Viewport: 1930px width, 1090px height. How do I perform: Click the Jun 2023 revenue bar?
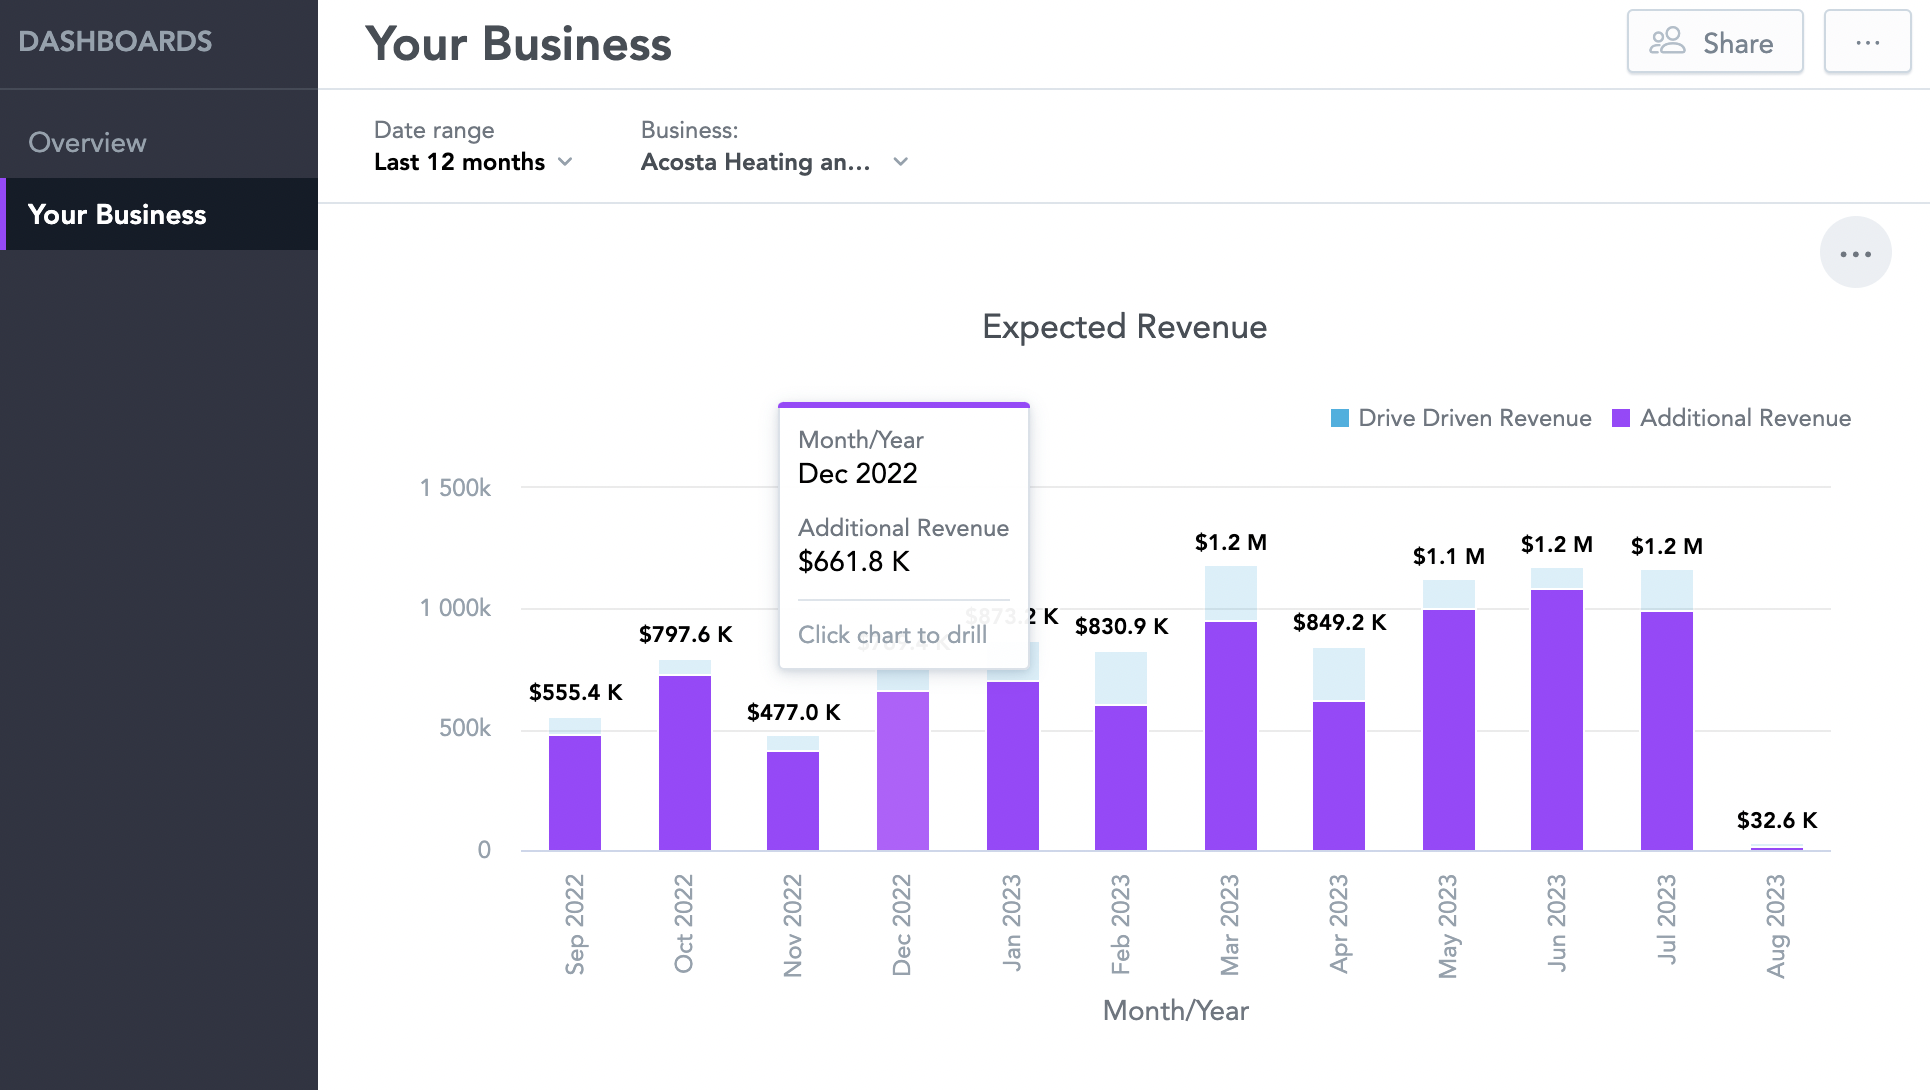point(1556,720)
